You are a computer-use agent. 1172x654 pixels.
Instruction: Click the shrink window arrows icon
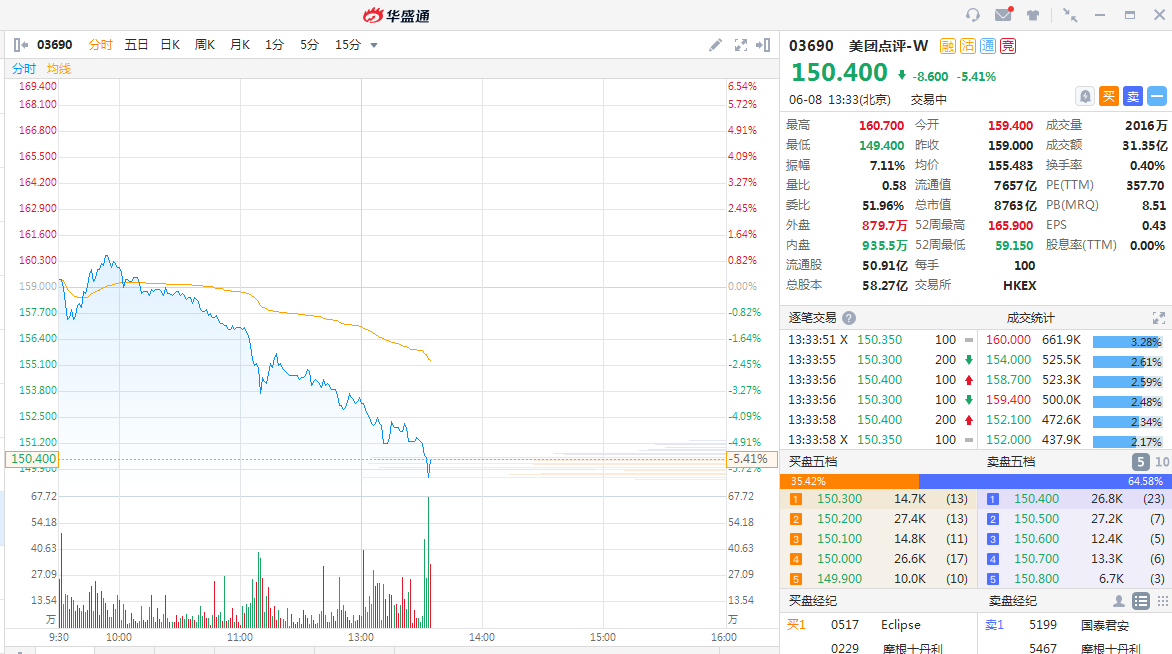coord(1070,15)
